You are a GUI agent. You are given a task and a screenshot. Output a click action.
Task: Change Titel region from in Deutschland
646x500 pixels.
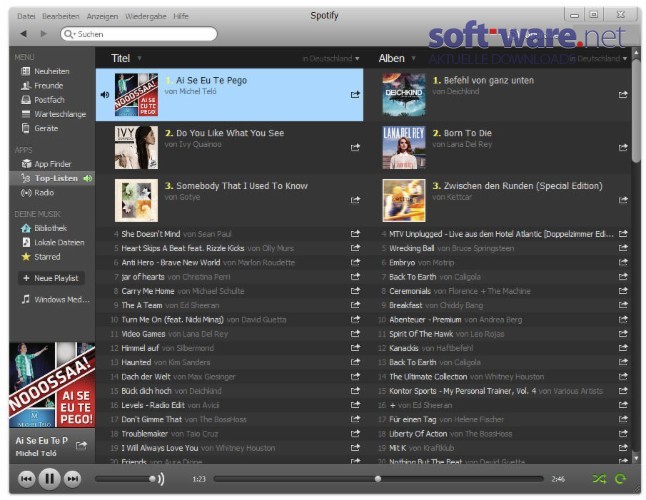(x=331, y=59)
